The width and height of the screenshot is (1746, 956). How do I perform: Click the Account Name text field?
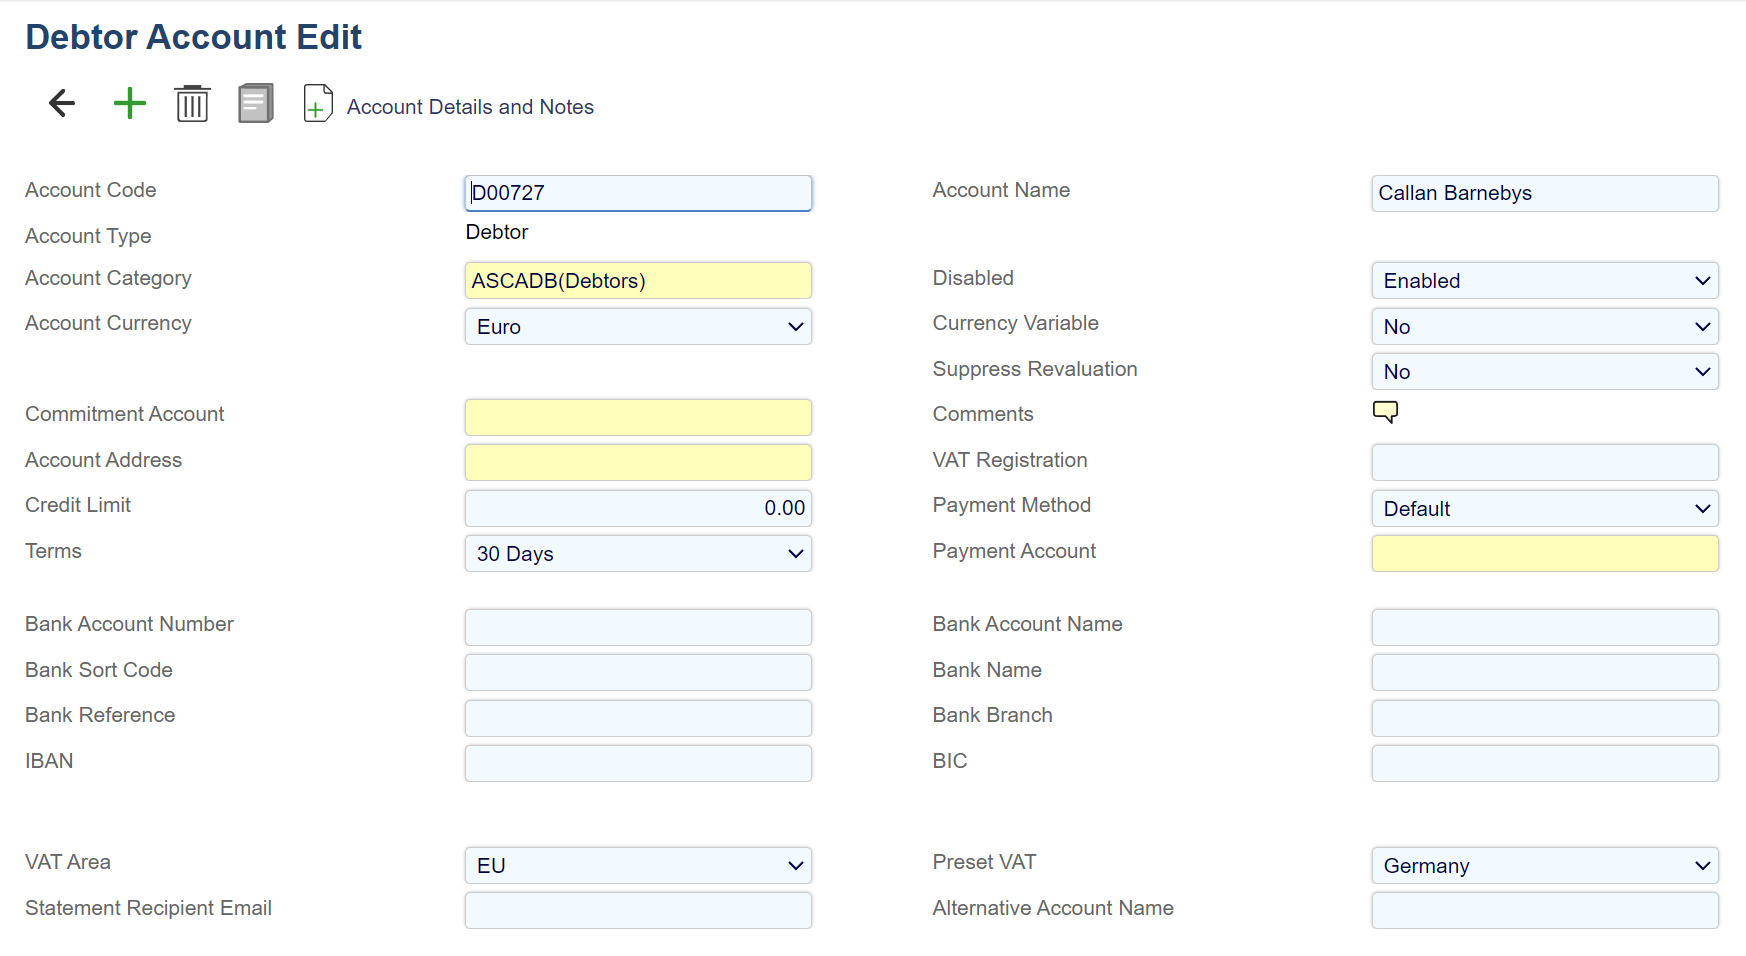(1544, 193)
